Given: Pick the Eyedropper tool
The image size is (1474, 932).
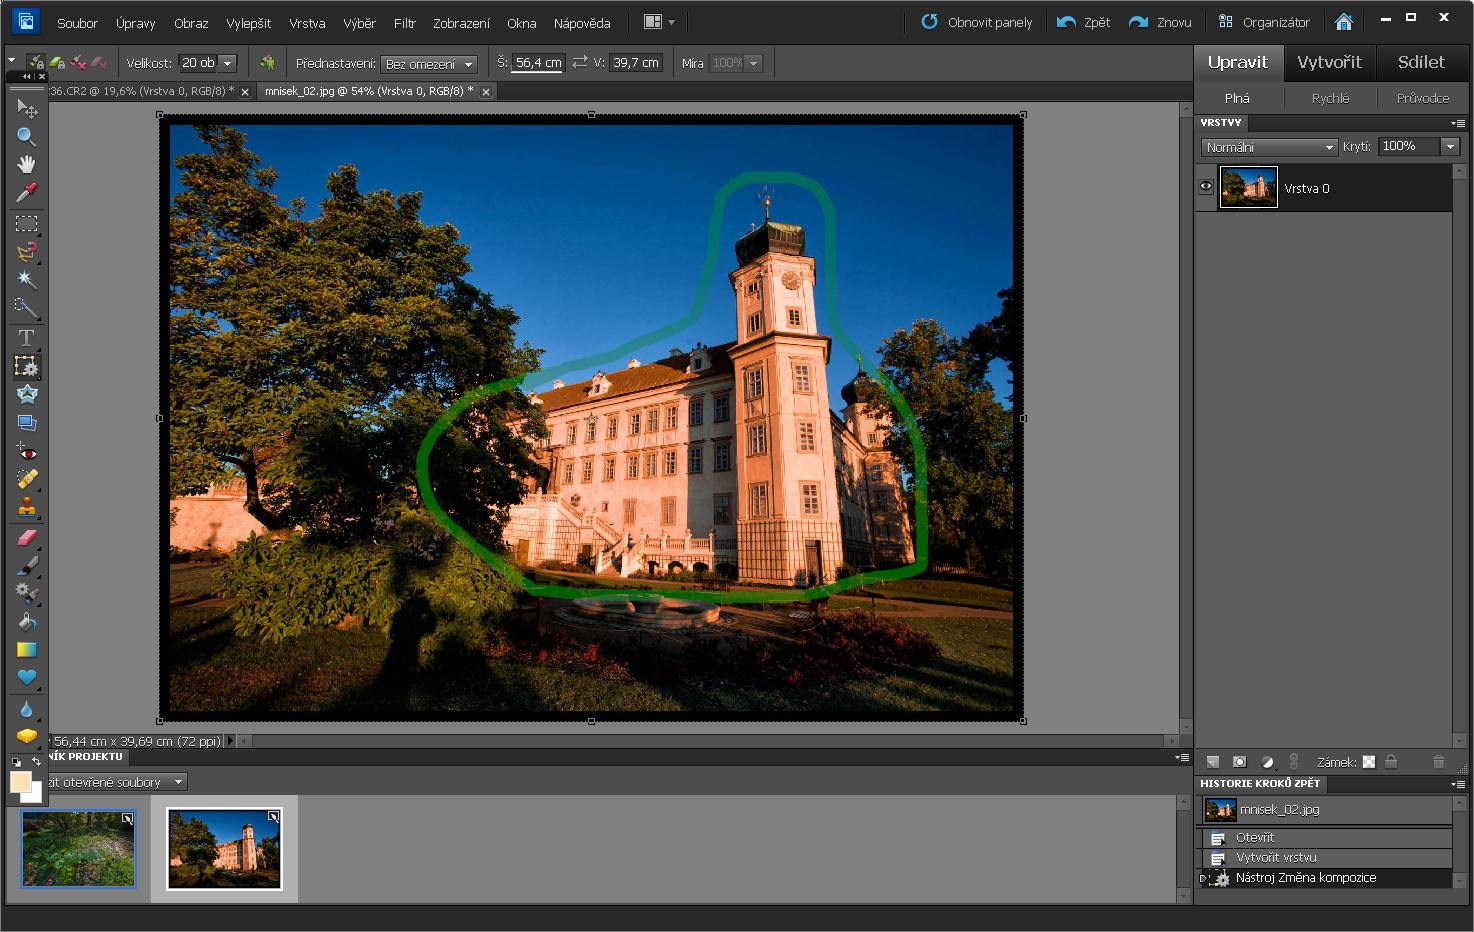Looking at the screenshot, I should coord(26,192).
